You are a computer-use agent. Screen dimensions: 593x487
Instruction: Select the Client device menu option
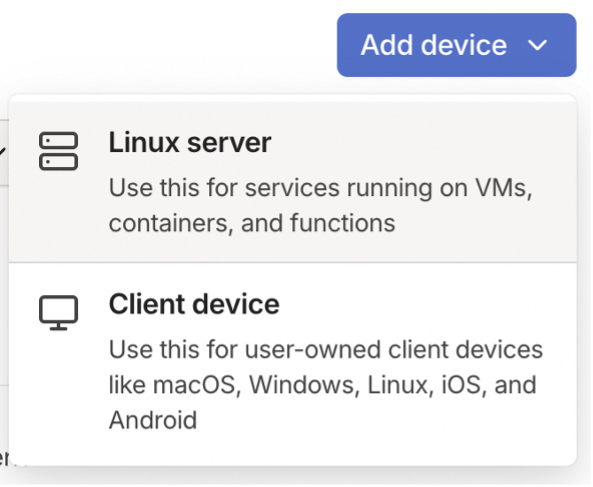pyautogui.click(x=293, y=362)
